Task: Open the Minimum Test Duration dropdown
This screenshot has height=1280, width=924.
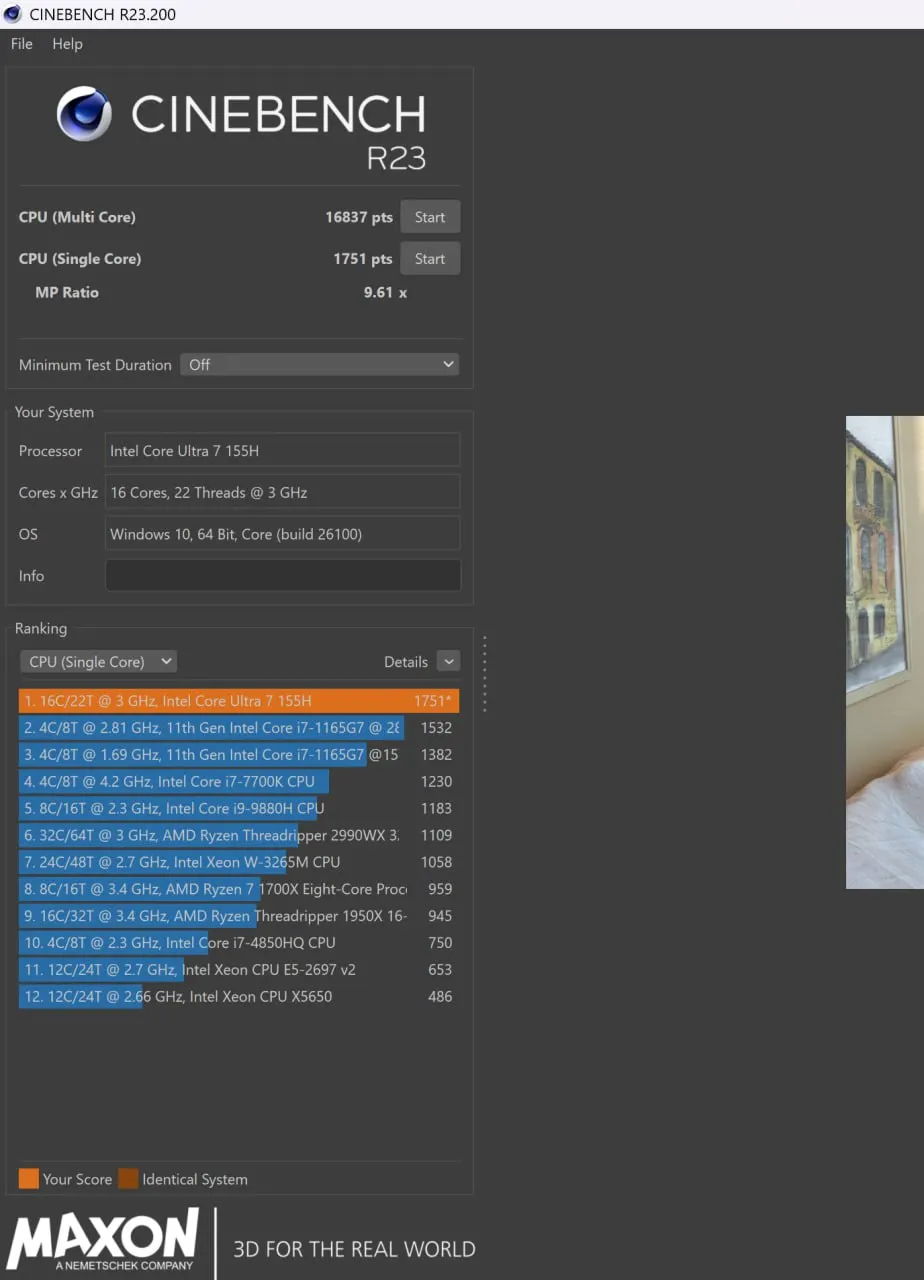Action: (320, 365)
